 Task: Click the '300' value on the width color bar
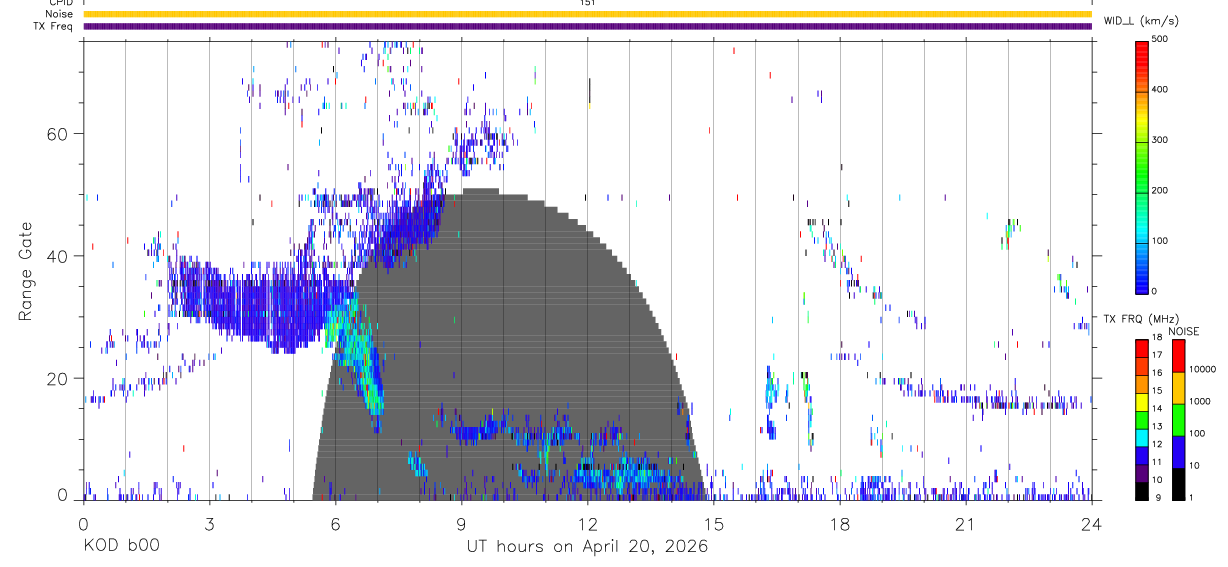1160,140
